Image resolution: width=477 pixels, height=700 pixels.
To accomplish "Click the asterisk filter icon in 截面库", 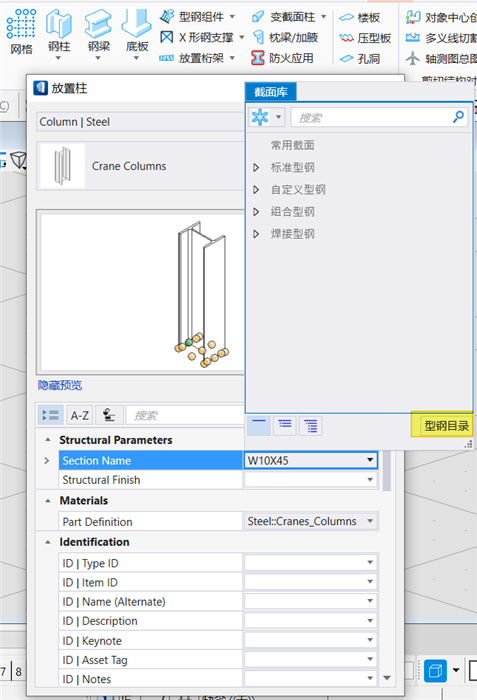I will point(260,117).
